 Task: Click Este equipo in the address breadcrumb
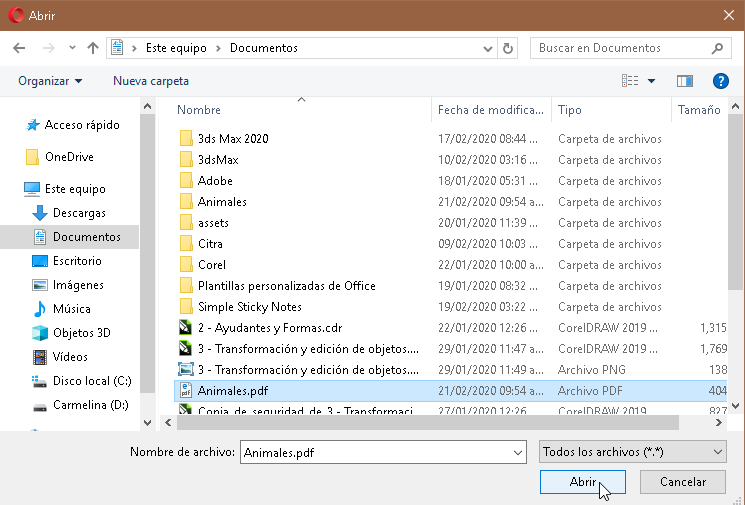[x=176, y=48]
